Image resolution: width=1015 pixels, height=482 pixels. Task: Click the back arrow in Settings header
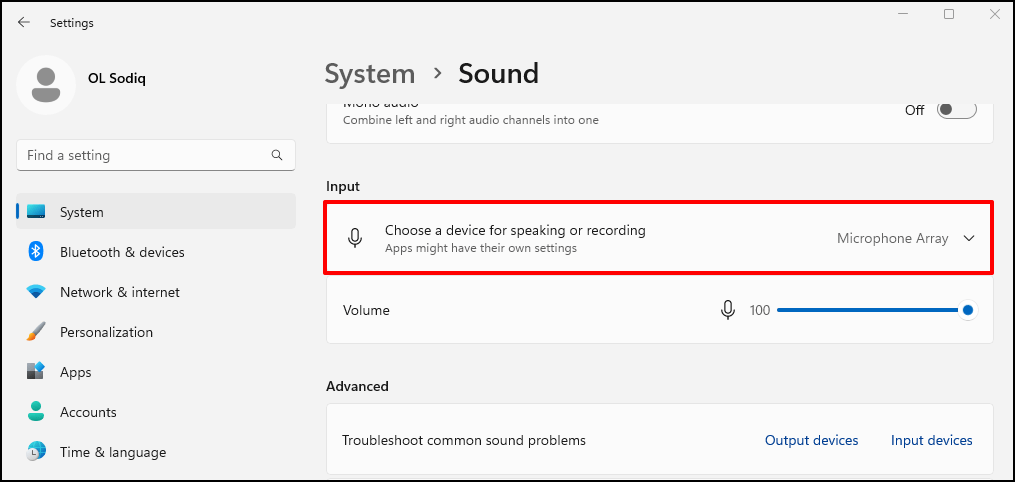click(x=24, y=23)
